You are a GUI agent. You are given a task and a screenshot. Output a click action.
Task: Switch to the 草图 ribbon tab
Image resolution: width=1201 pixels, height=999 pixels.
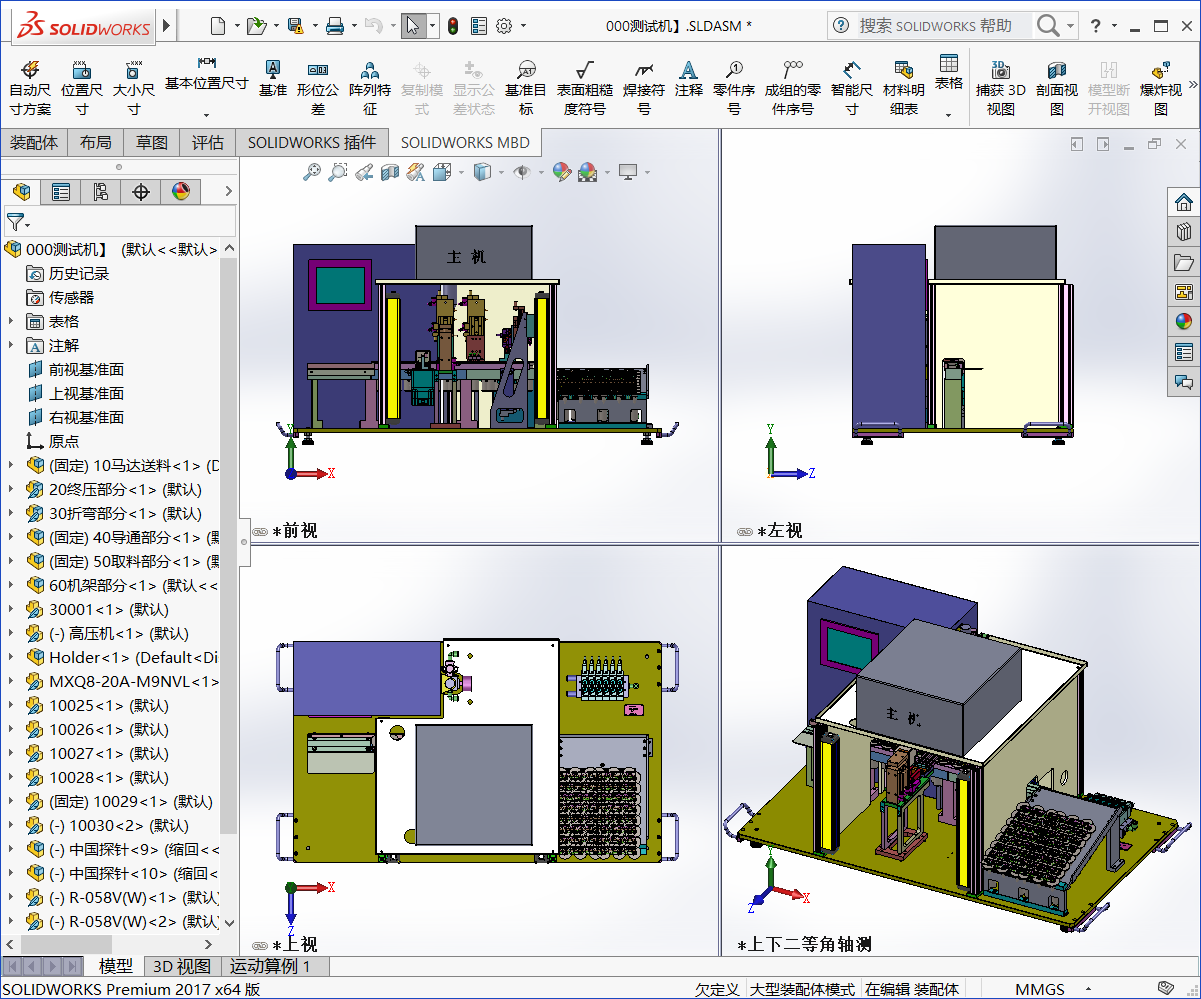pyautogui.click(x=152, y=142)
